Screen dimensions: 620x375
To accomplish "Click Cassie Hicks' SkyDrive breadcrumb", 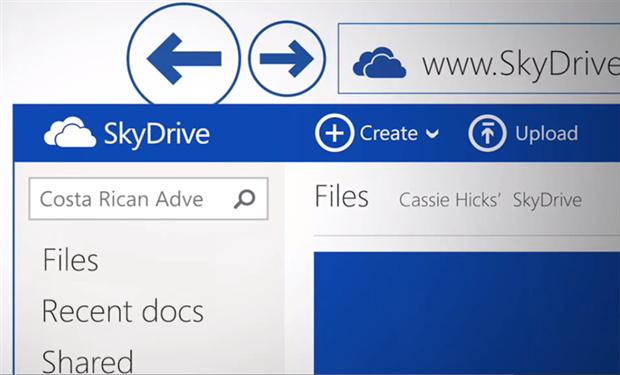I will (x=490, y=200).
